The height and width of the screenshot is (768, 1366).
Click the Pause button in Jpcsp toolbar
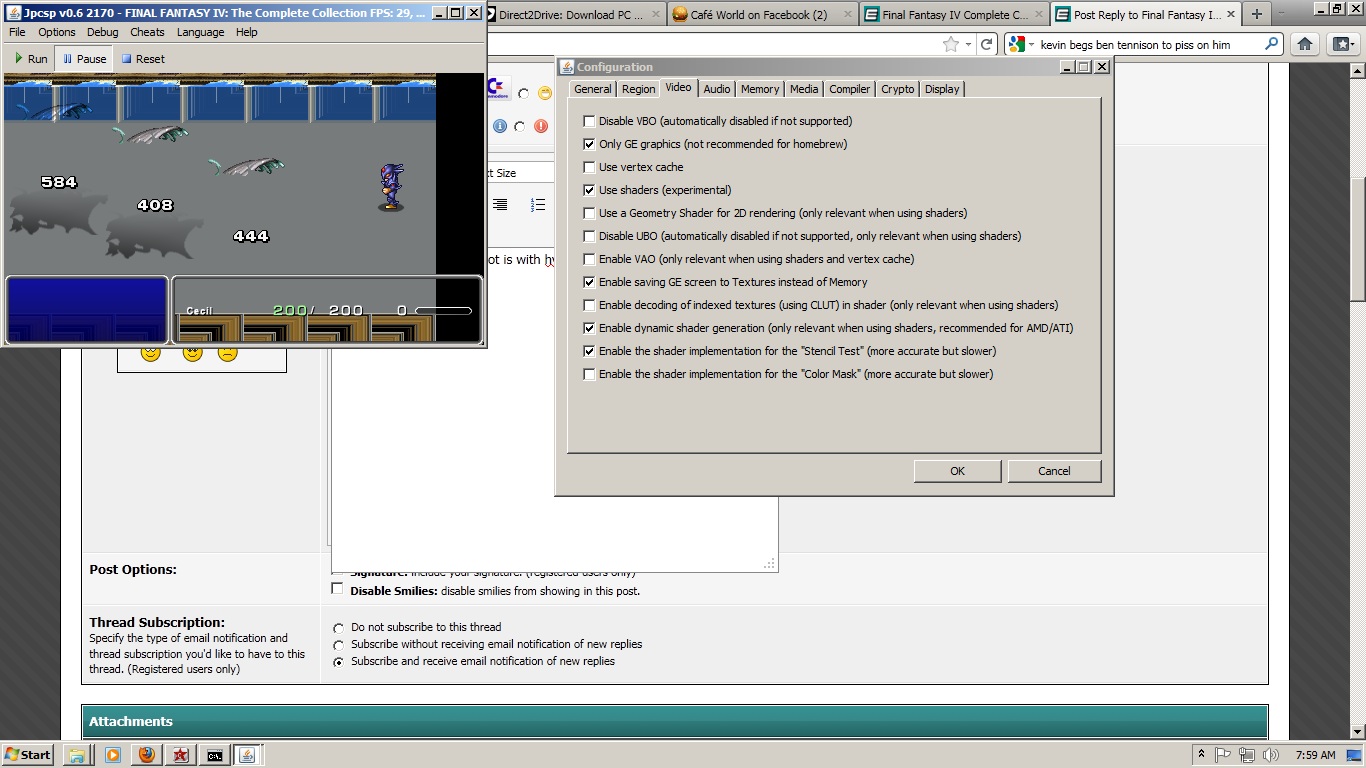tap(84, 59)
